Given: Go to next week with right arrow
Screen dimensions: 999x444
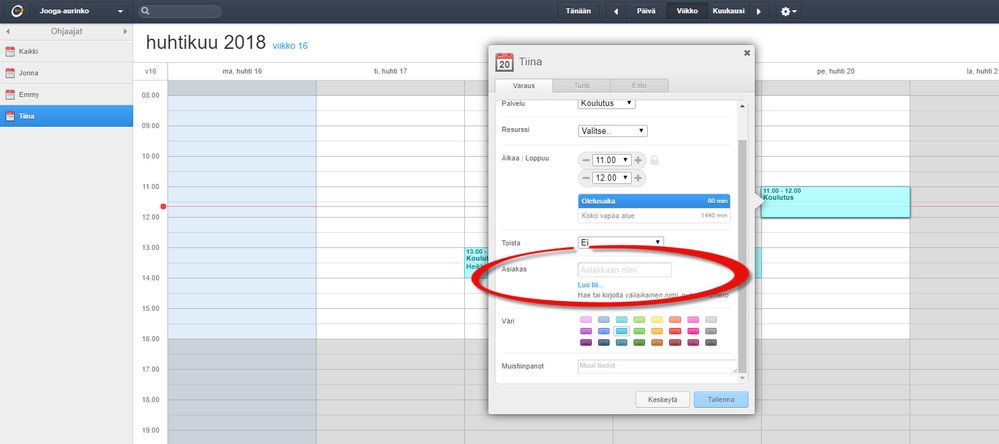Looking at the screenshot, I should [759, 11].
